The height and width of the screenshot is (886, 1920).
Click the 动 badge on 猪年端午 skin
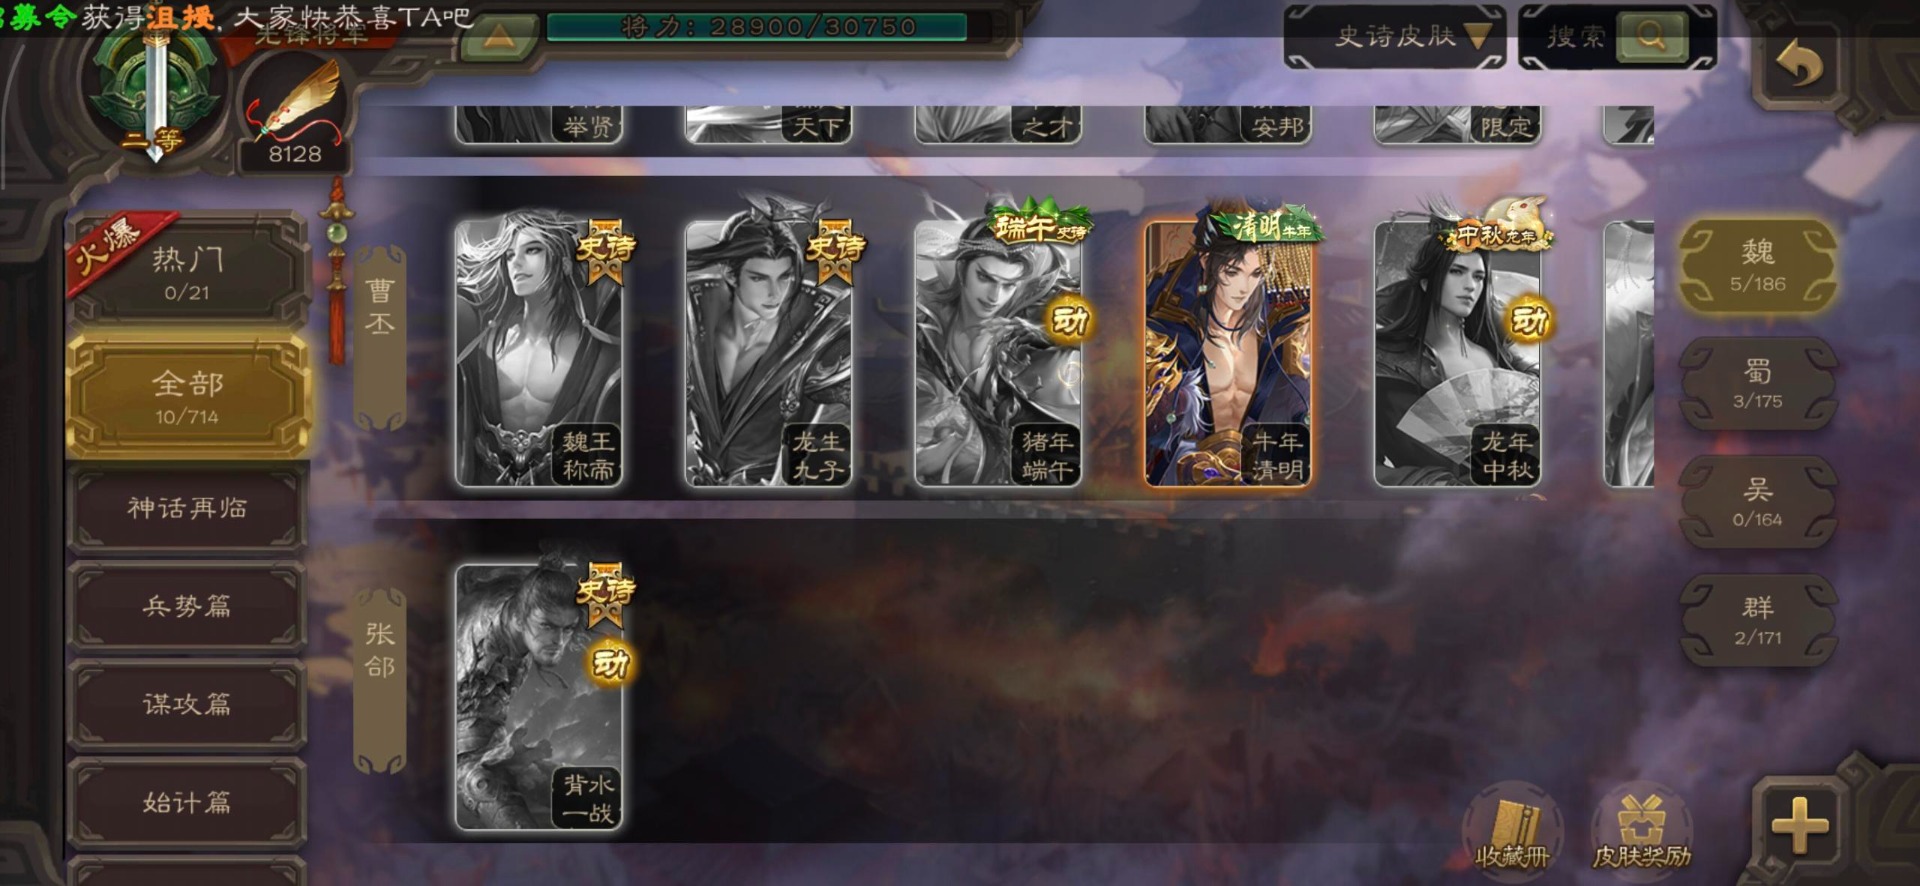[1070, 321]
